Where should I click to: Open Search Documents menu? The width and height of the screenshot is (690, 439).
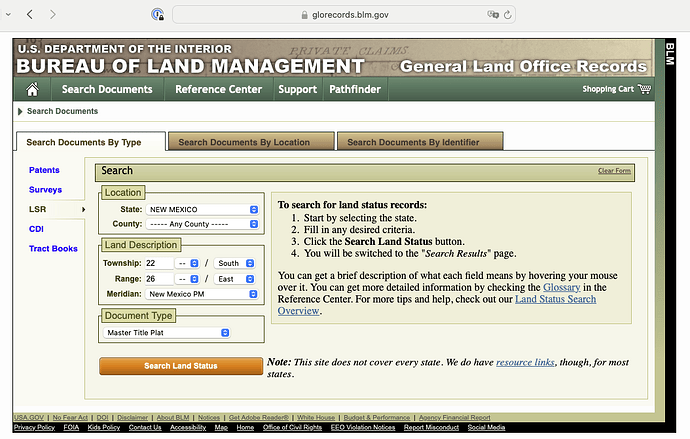pyautogui.click(x=107, y=89)
